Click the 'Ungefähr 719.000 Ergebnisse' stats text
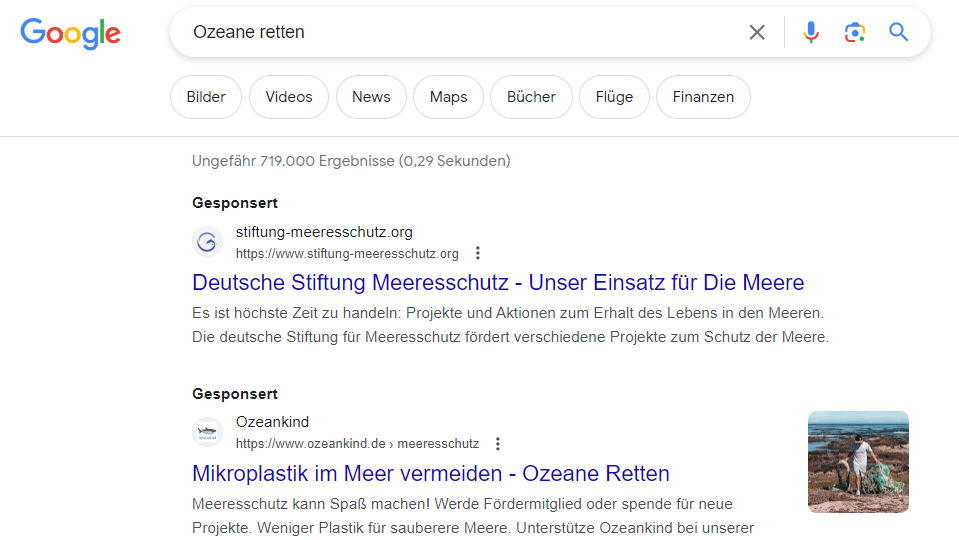This screenshot has width=959, height=540. (351, 161)
